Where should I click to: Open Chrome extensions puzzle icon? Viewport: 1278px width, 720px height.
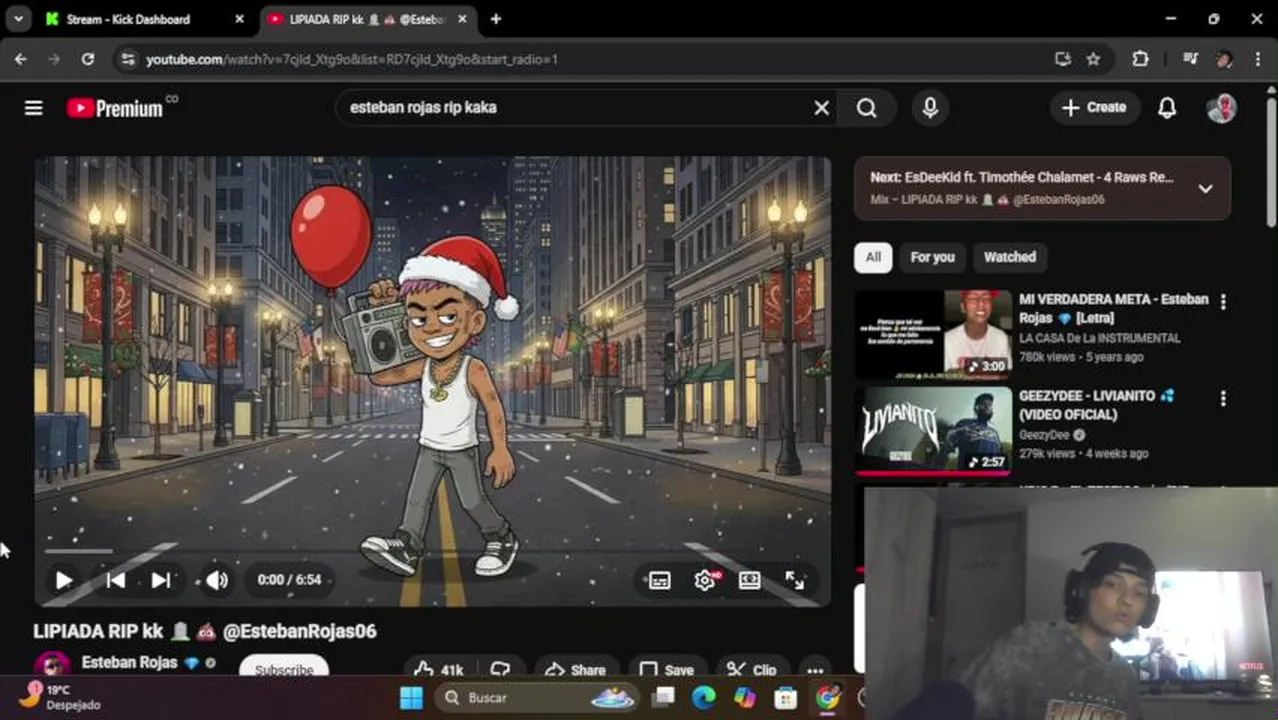(1140, 59)
